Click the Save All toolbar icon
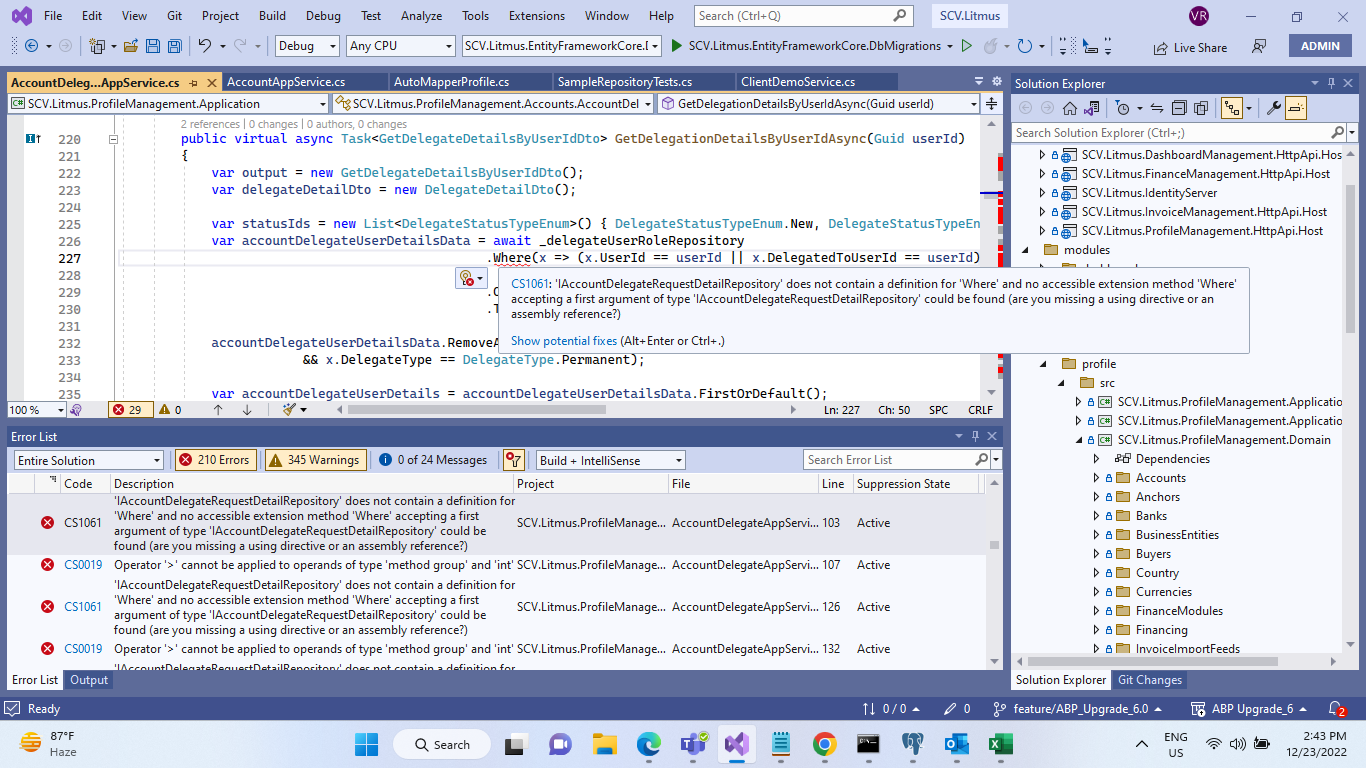 pos(174,46)
